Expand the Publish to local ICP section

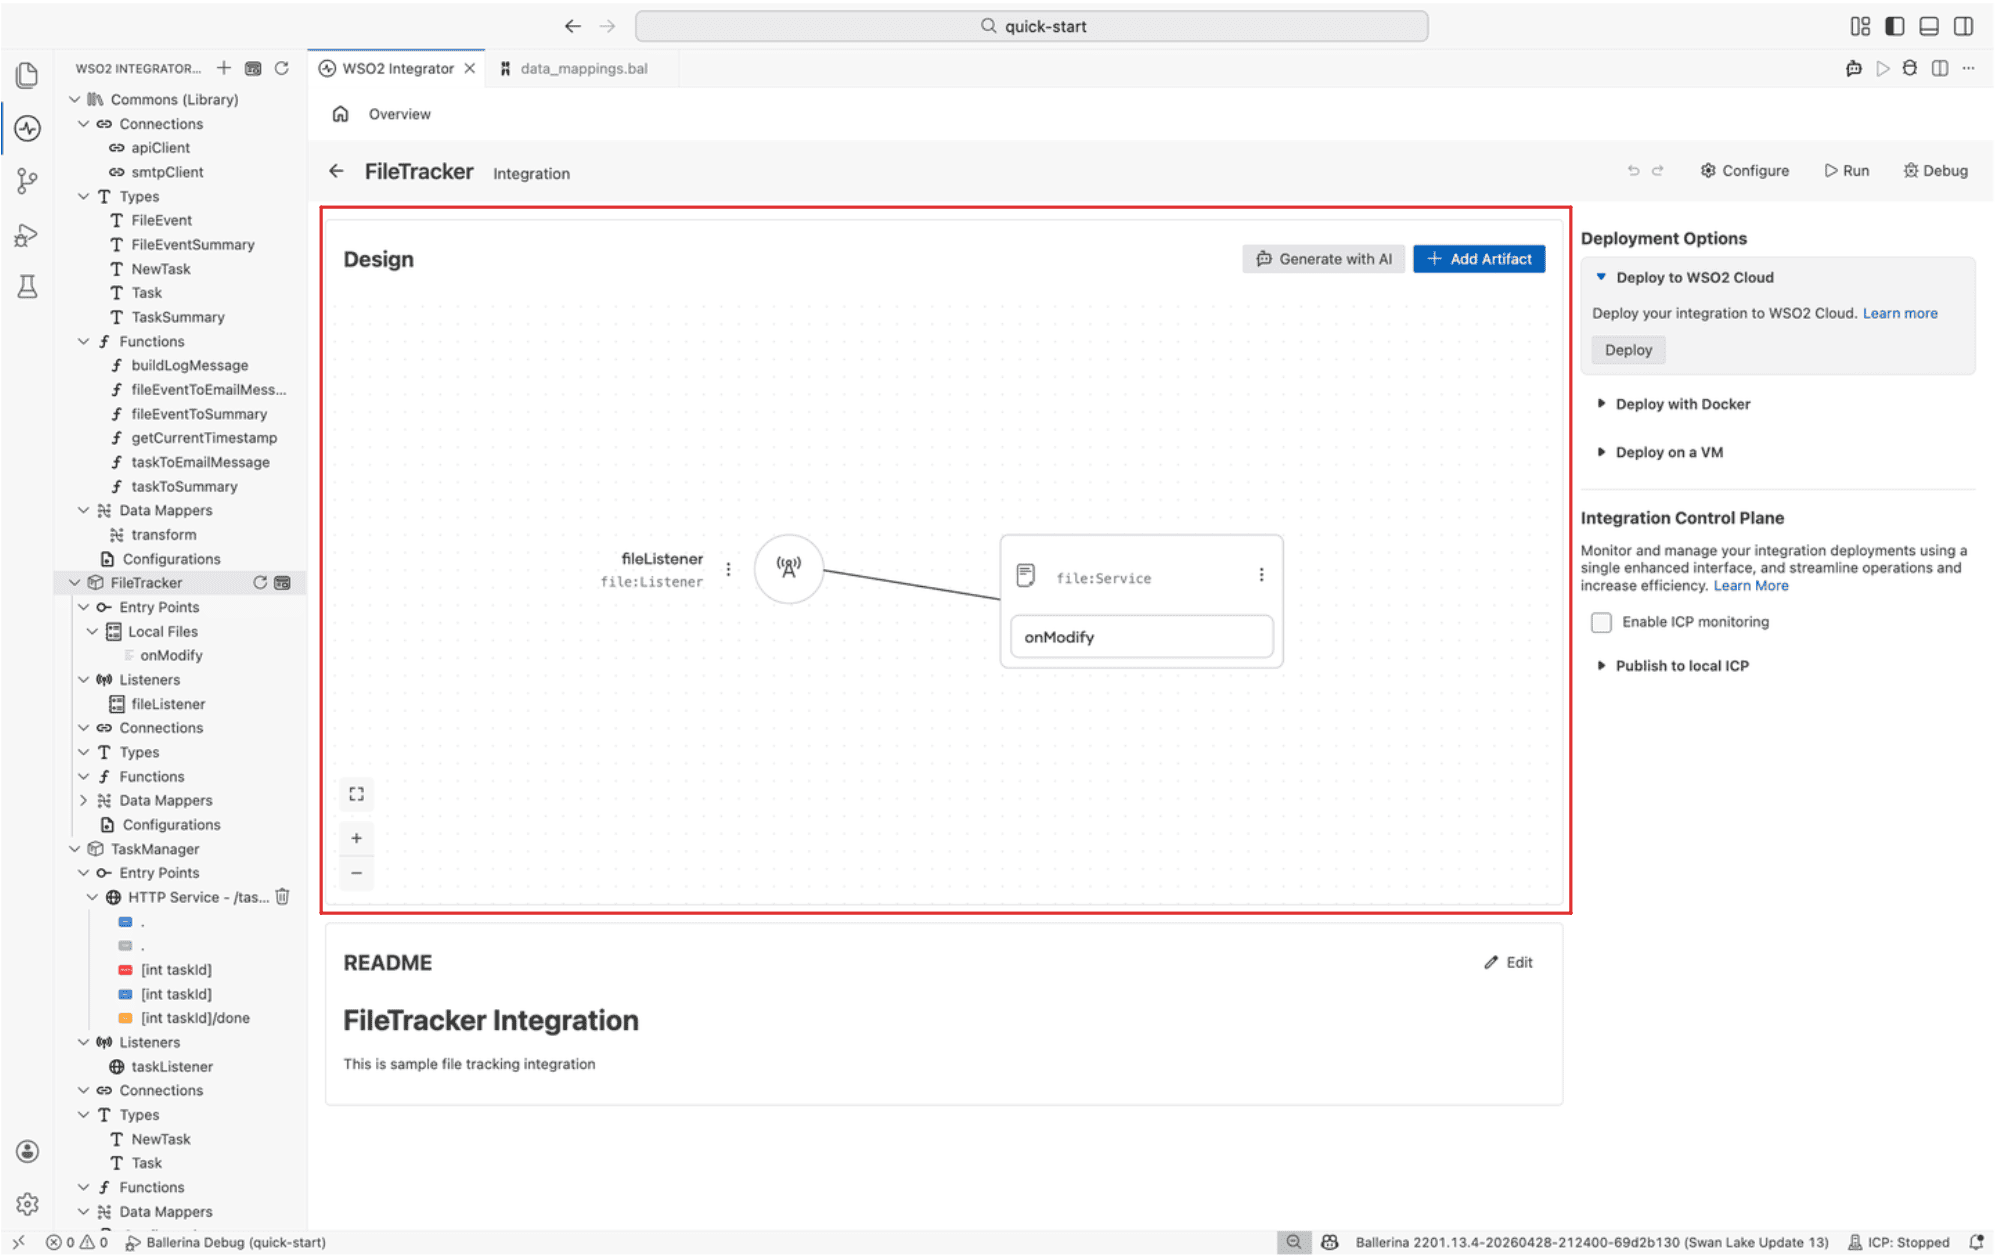coord(1601,666)
